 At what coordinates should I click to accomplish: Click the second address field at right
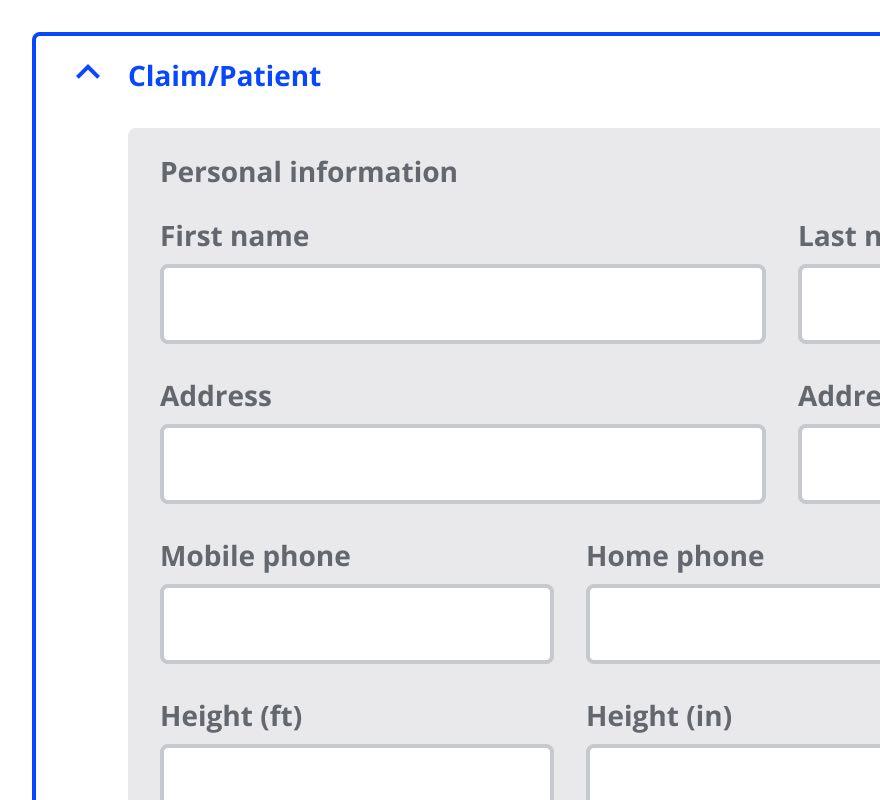840,464
